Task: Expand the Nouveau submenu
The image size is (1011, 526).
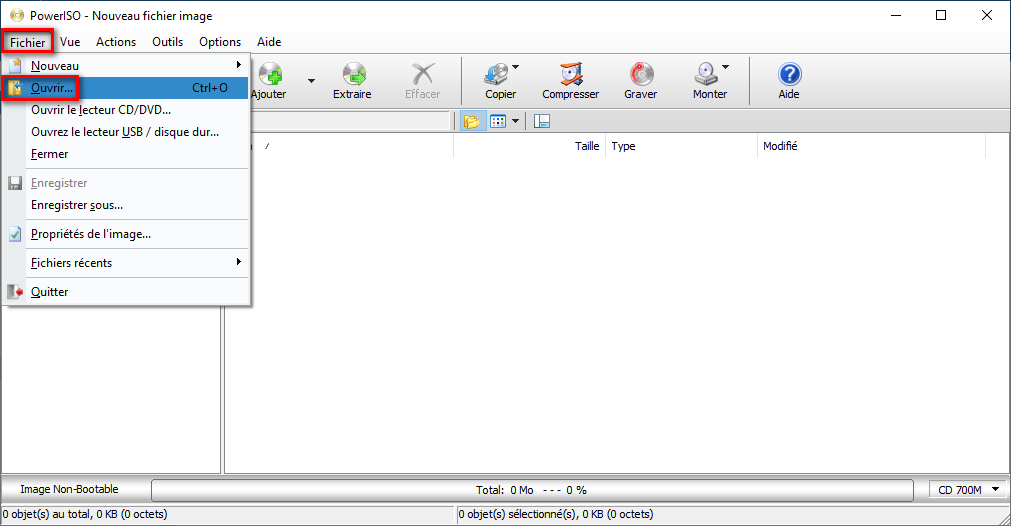Action: (x=137, y=66)
